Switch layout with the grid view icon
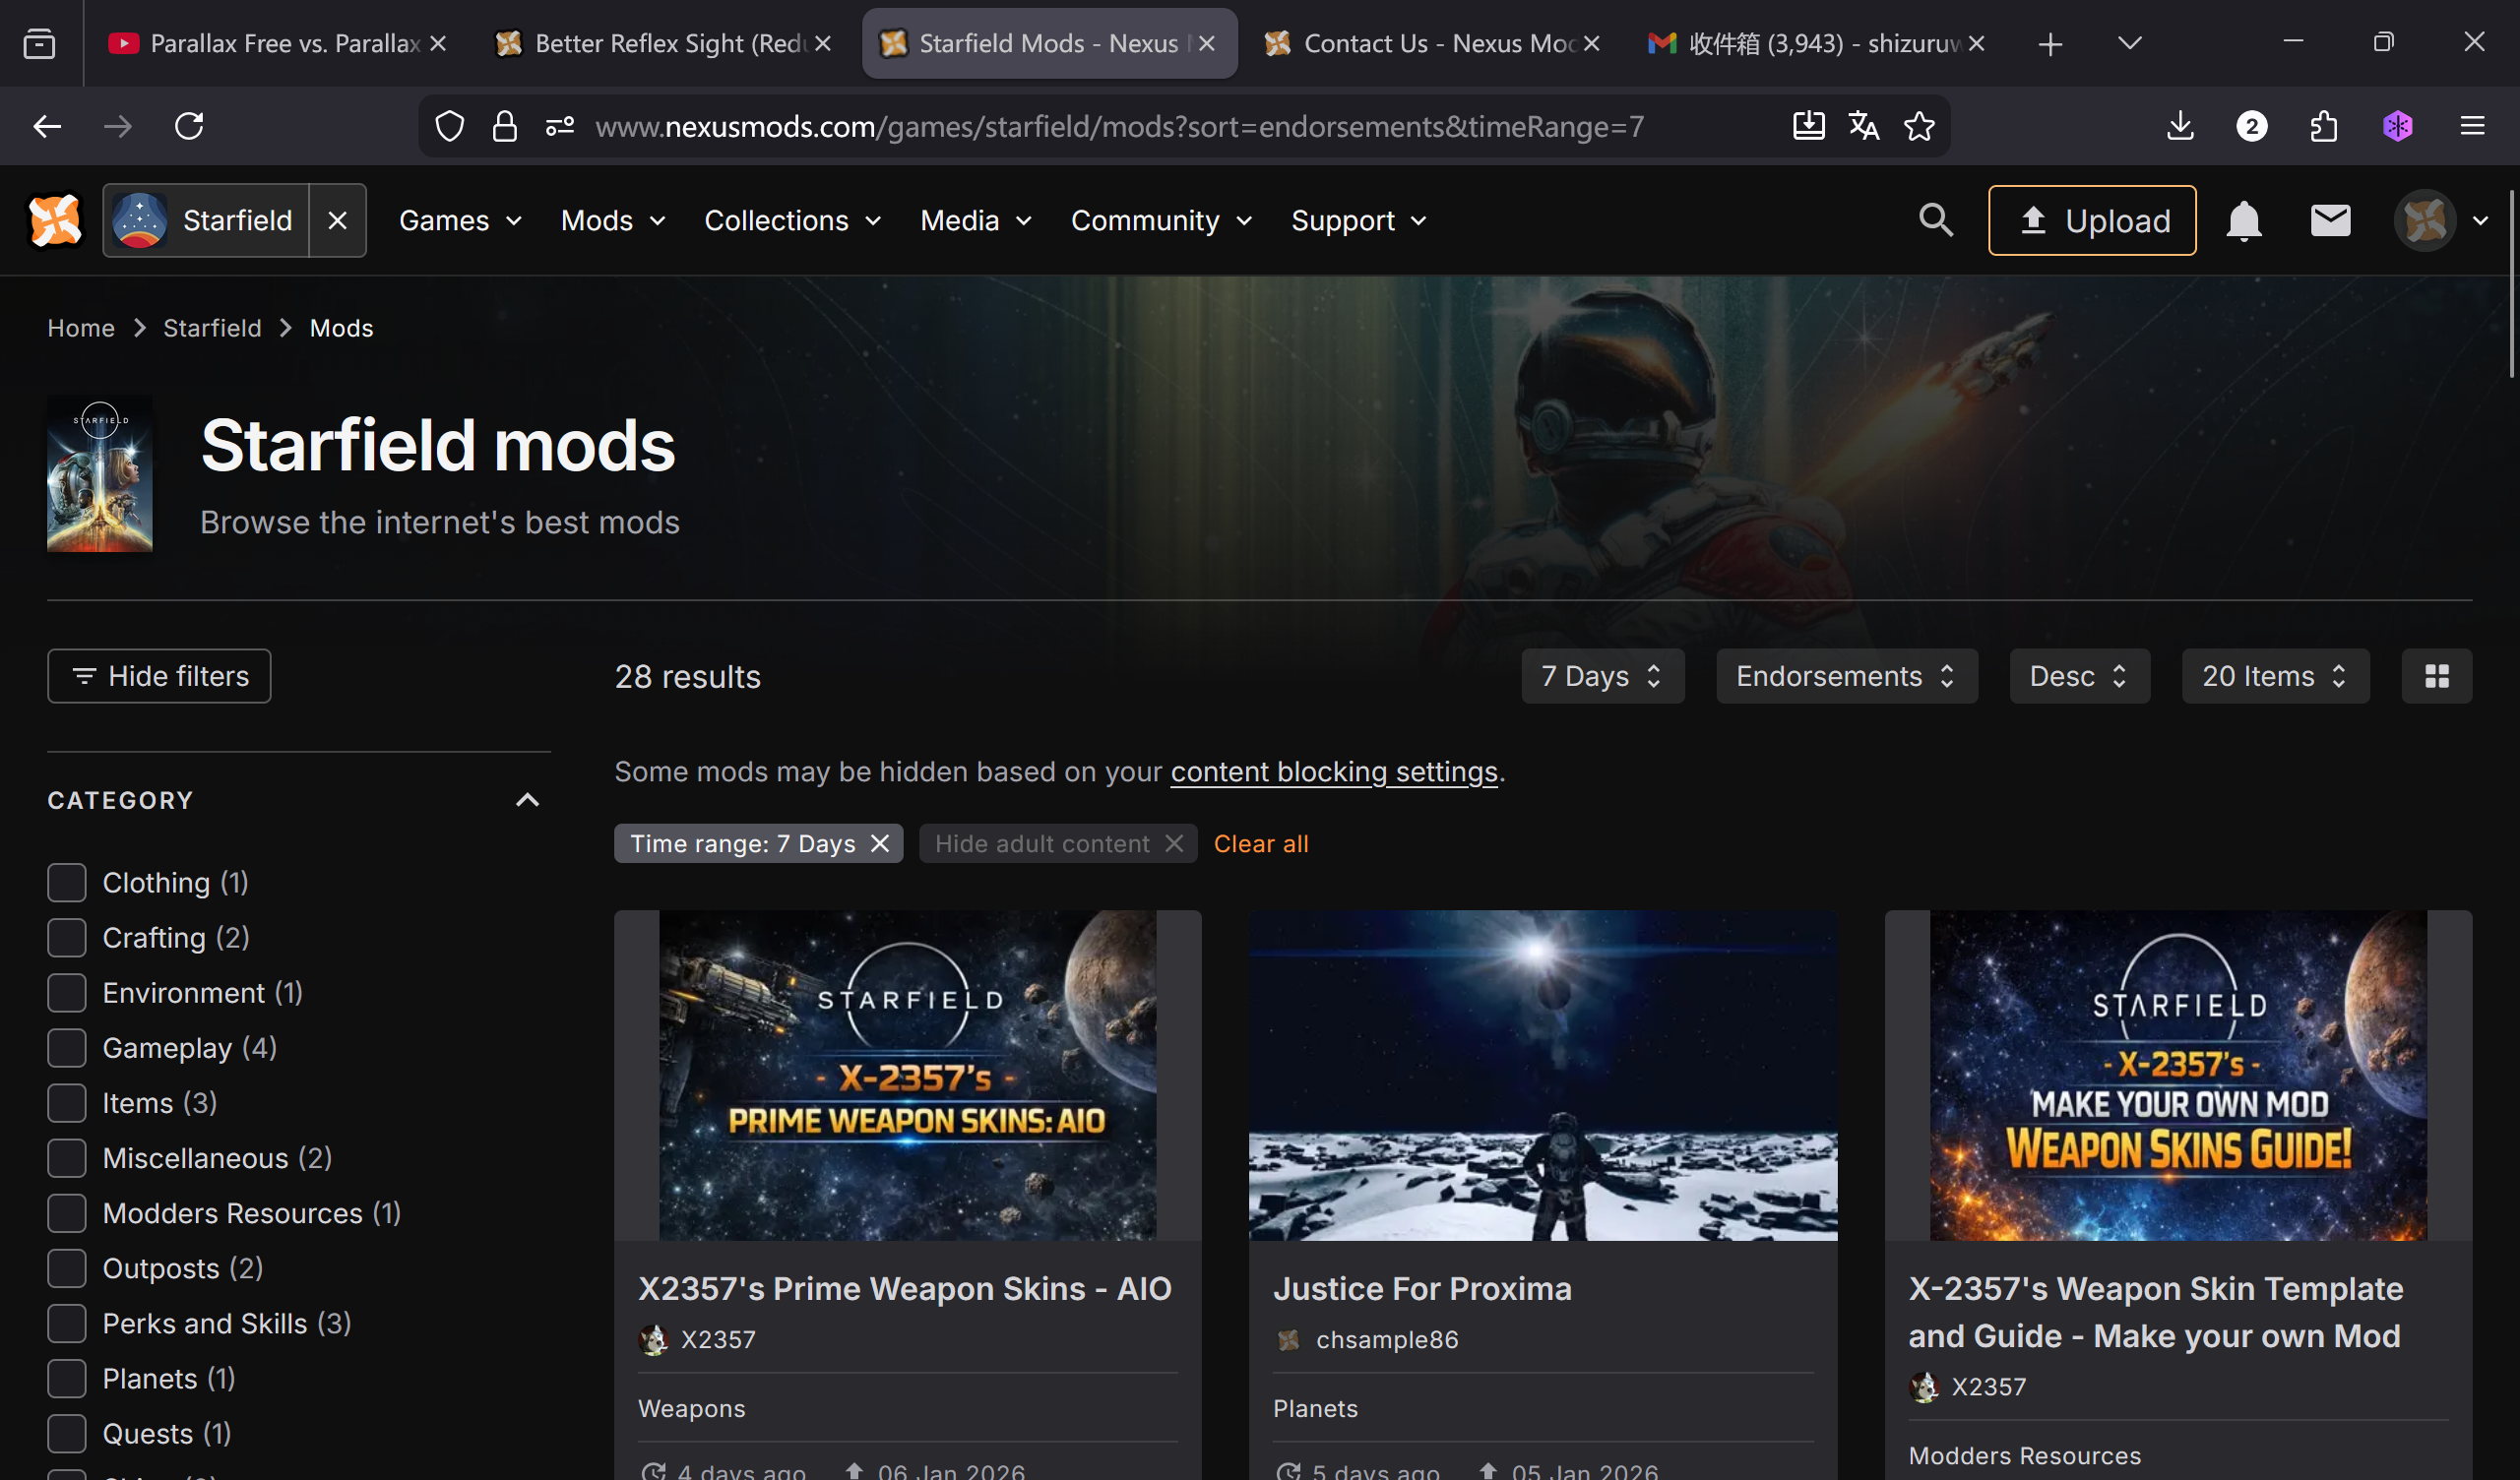The width and height of the screenshot is (2520, 1480). coord(2436,676)
